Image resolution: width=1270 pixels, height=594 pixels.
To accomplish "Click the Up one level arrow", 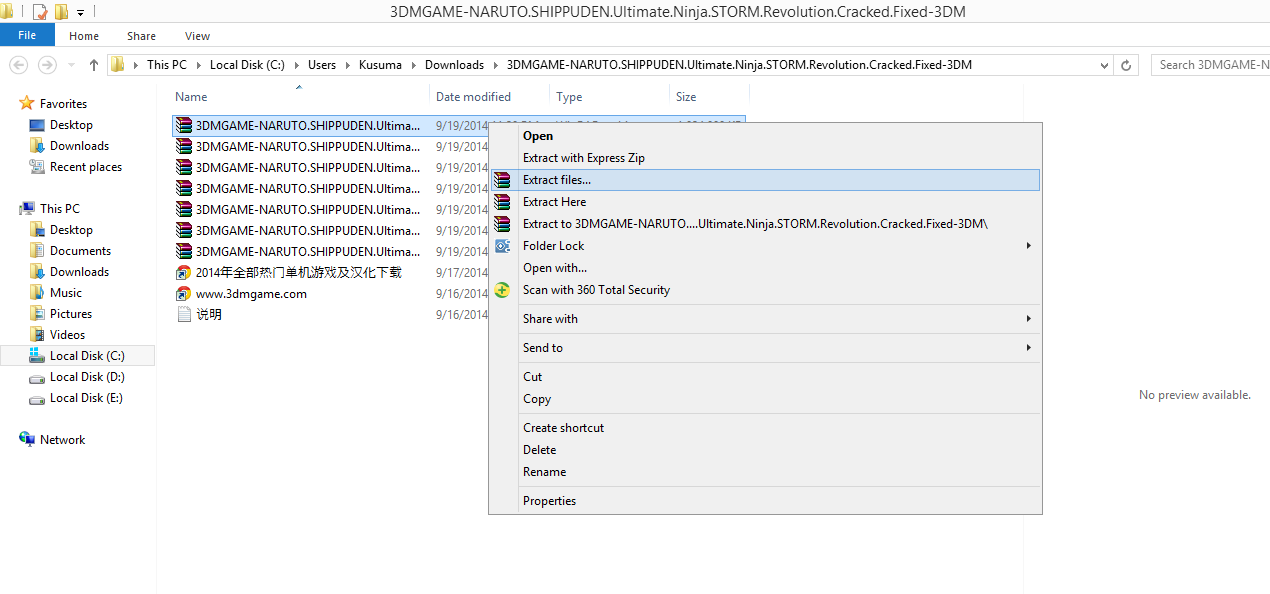I will click(x=94, y=65).
